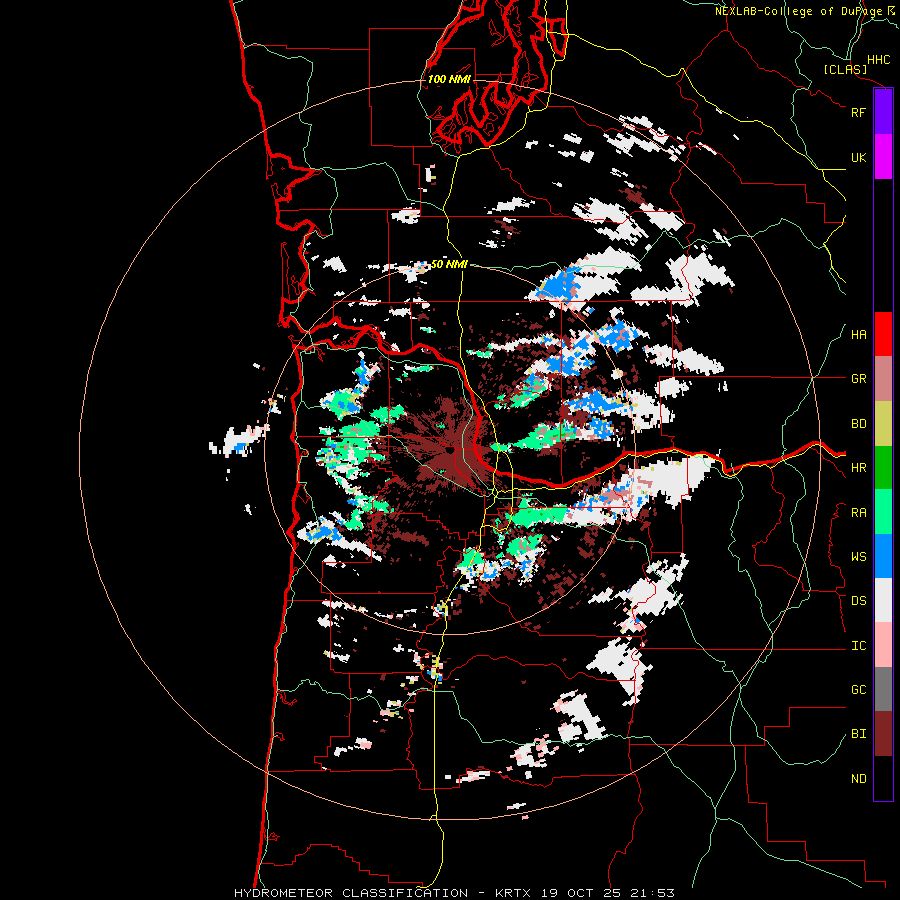The image size is (900, 900).
Task: Click the blue WS legend color swatch
Action: pos(883,556)
